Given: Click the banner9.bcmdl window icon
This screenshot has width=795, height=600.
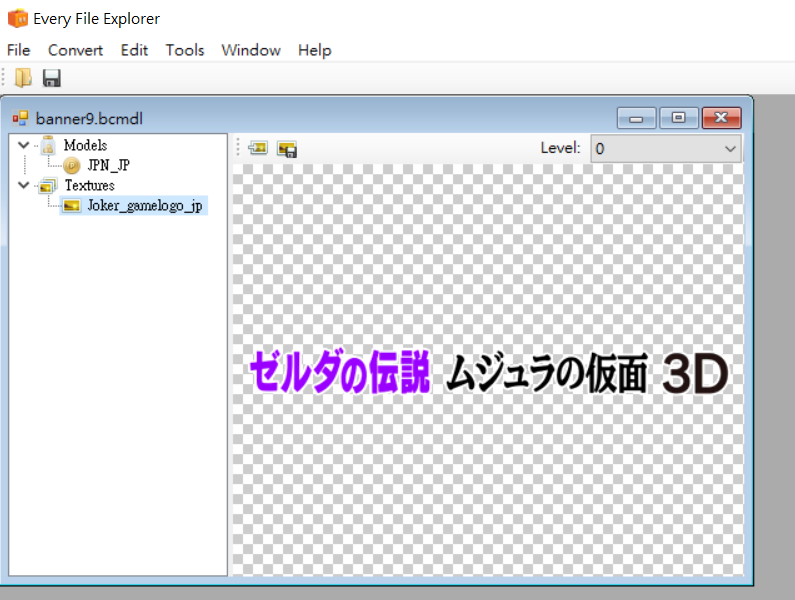Looking at the screenshot, I should [20, 119].
